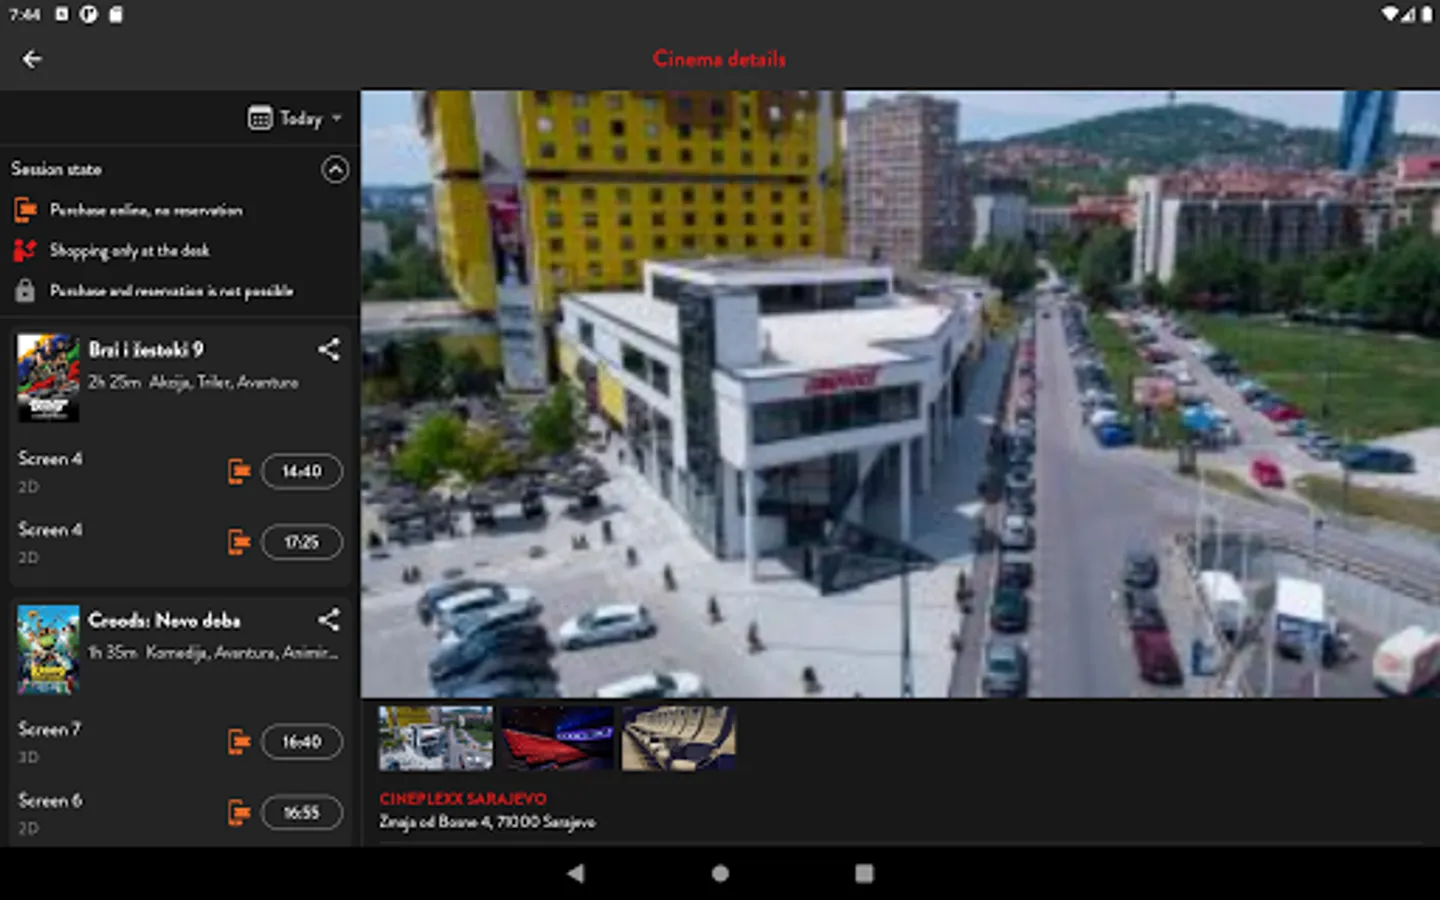1440x900 pixels.
Task: Click the calendar icon beside Today
Action: (x=260, y=118)
